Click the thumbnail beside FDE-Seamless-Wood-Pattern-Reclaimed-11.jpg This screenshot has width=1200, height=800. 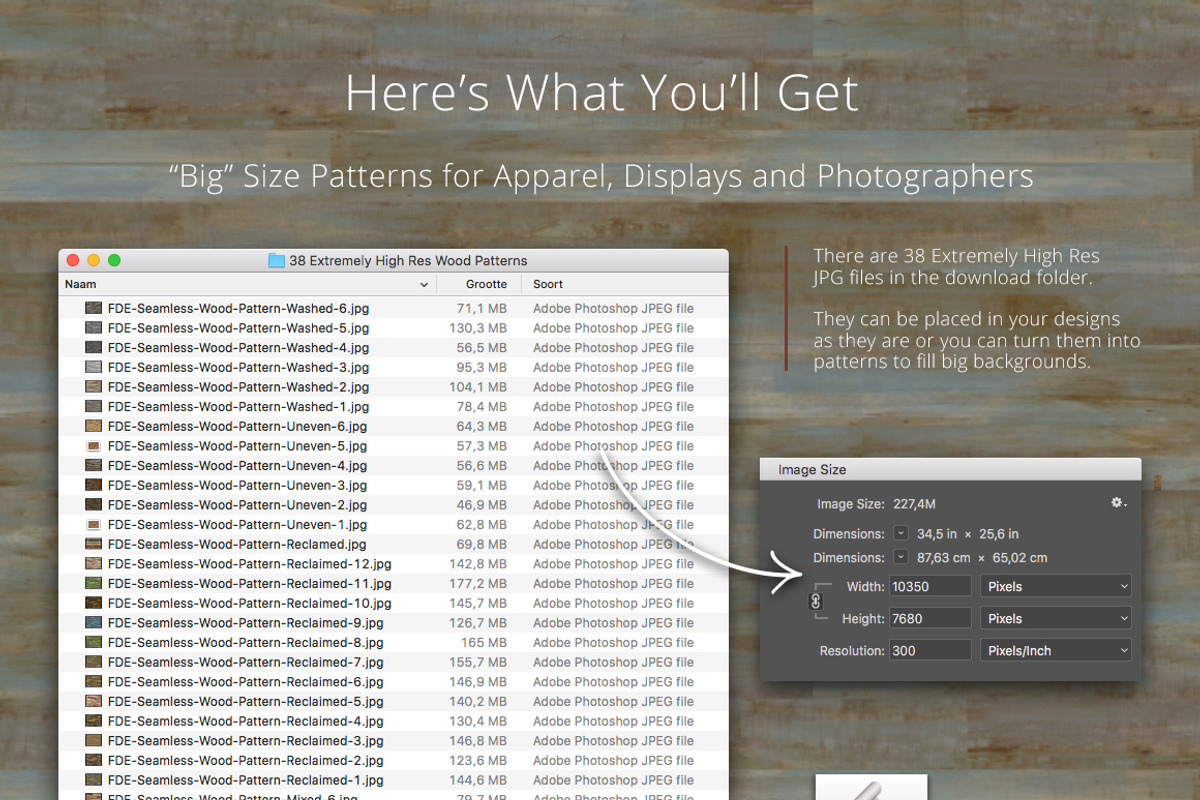[93, 583]
